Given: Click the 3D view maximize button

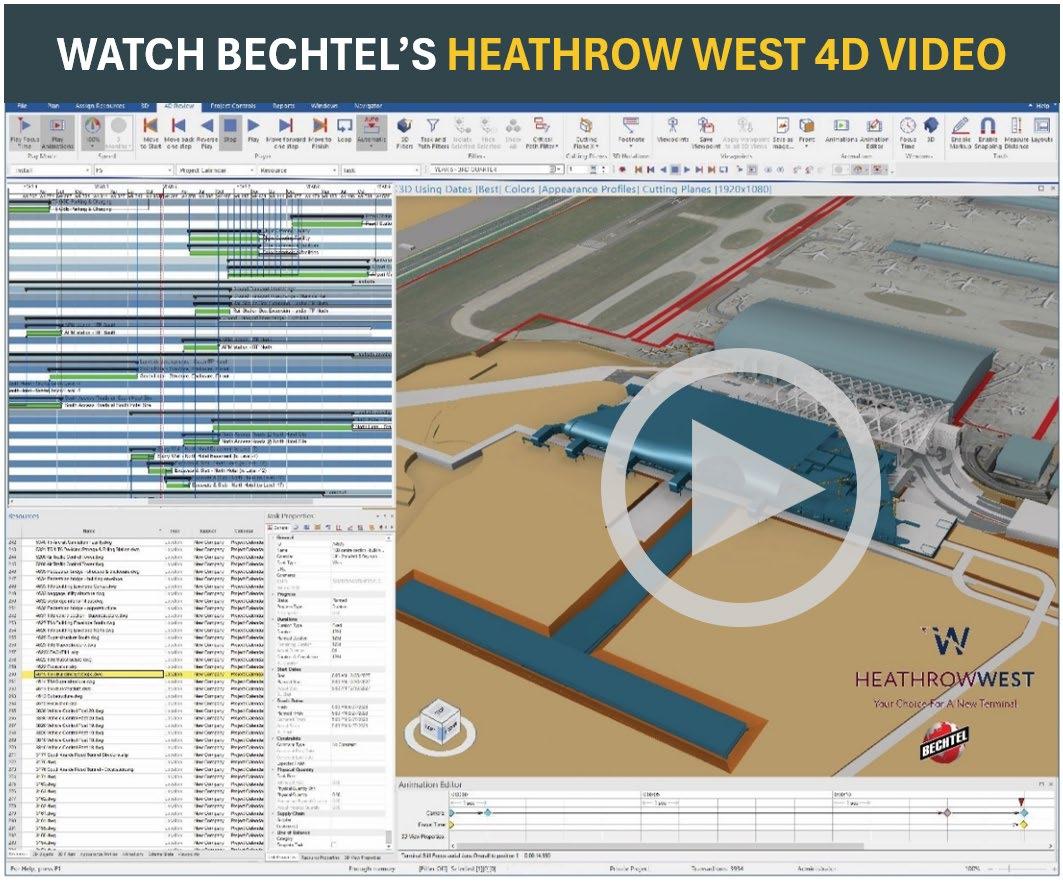Looking at the screenshot, I should coord(1042,189).
